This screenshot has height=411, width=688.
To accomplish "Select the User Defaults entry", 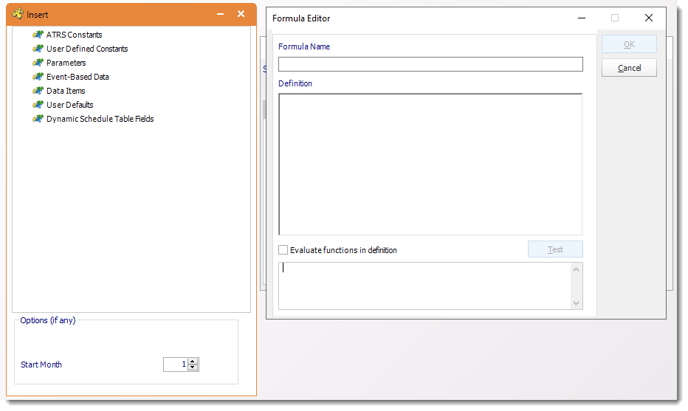I will [x=70, y=105].
